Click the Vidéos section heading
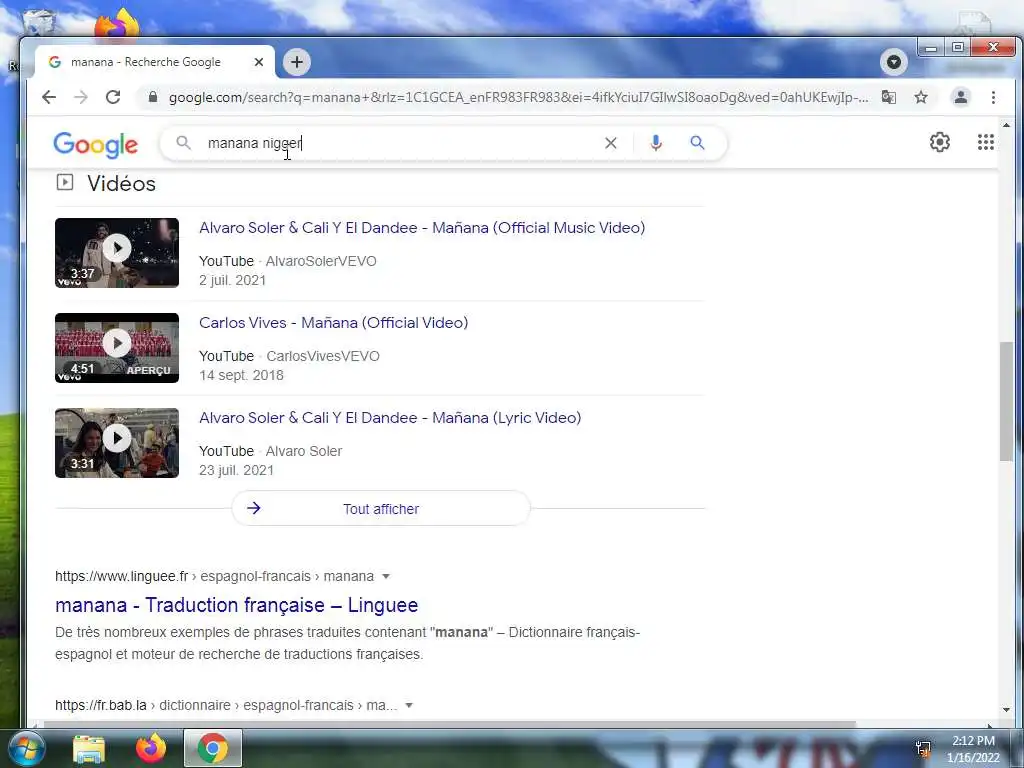The height and width of the screenshot is (768, 1024). pyautogui.click(x=121, y=184)
